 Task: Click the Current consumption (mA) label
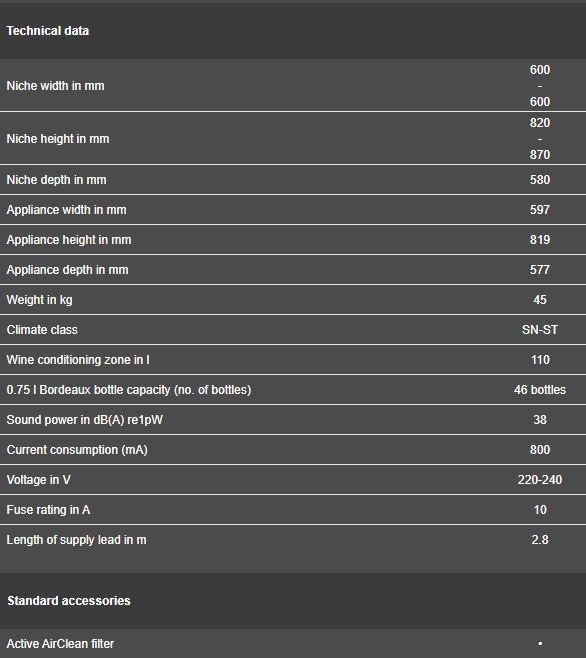click(77, 450)
